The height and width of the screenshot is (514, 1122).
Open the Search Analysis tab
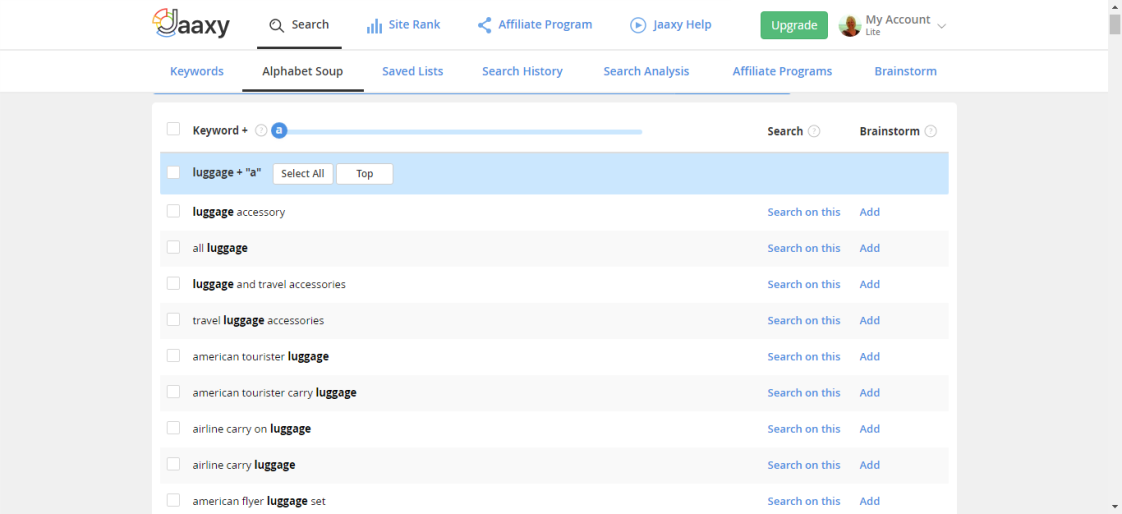click(646, 72)
